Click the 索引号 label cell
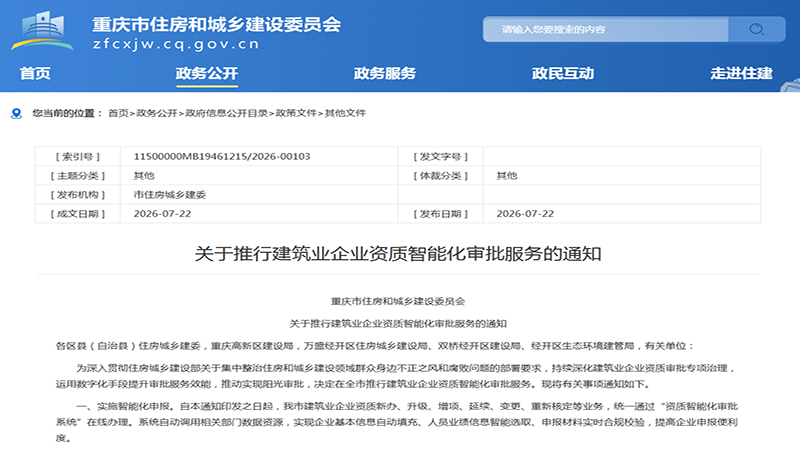This screenshot has height=450, width=800. pyautogui.click(x=78, y=157)
